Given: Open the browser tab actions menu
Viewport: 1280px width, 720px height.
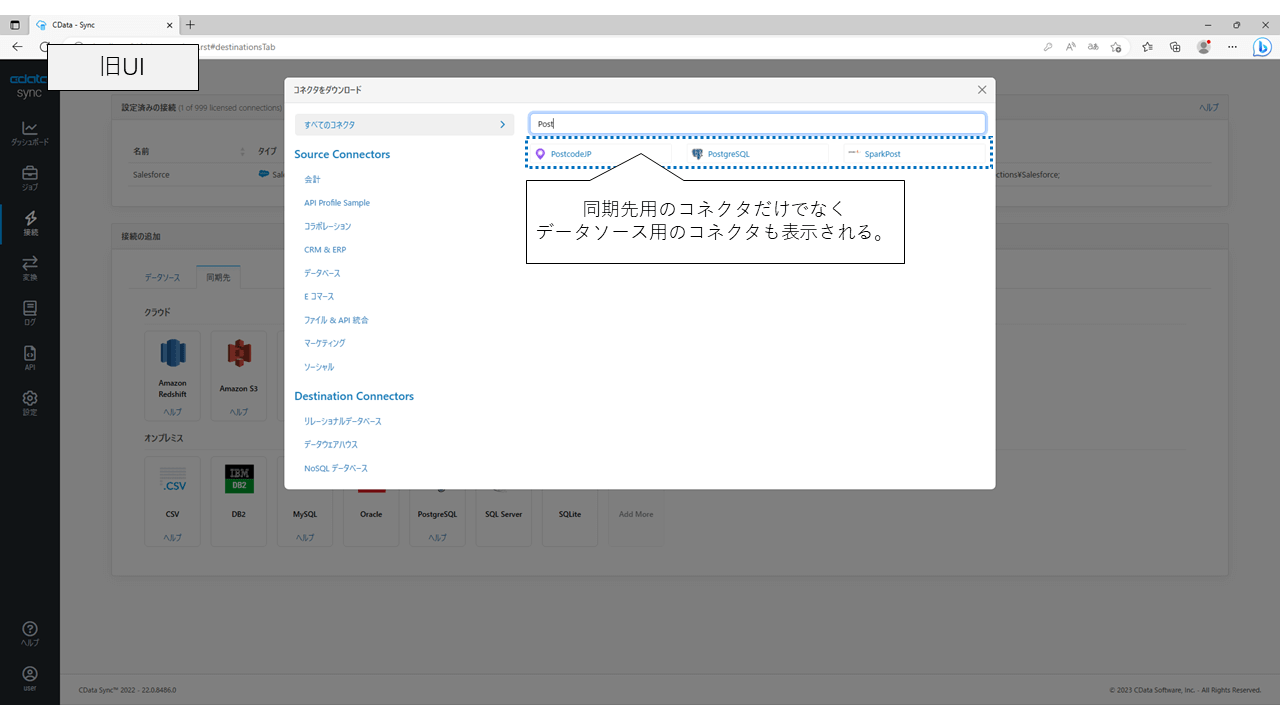Looking at the screenshot, I should point(14,25).
